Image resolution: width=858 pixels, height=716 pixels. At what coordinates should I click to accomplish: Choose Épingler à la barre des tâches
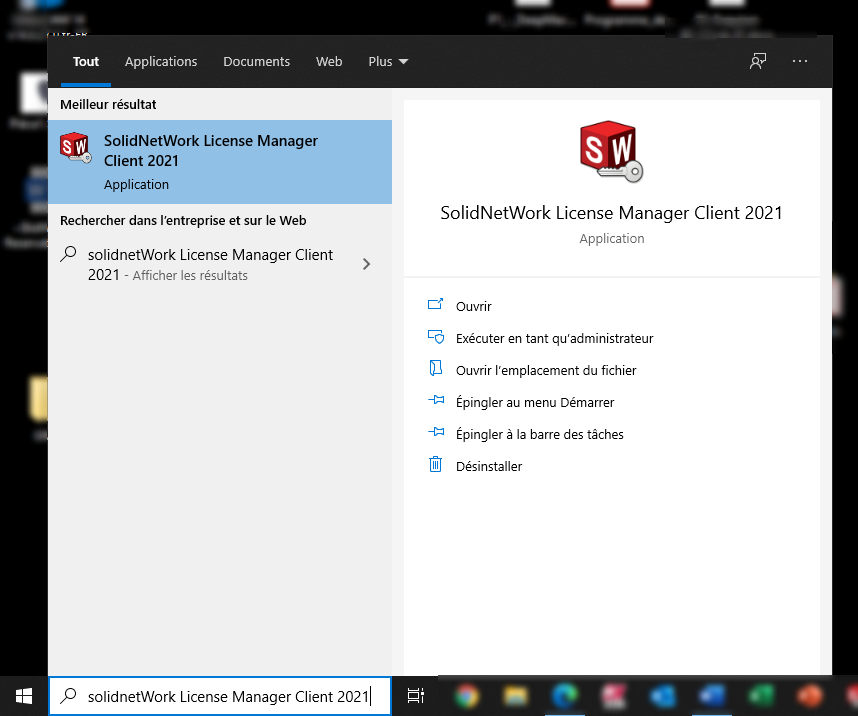point(540,435)
